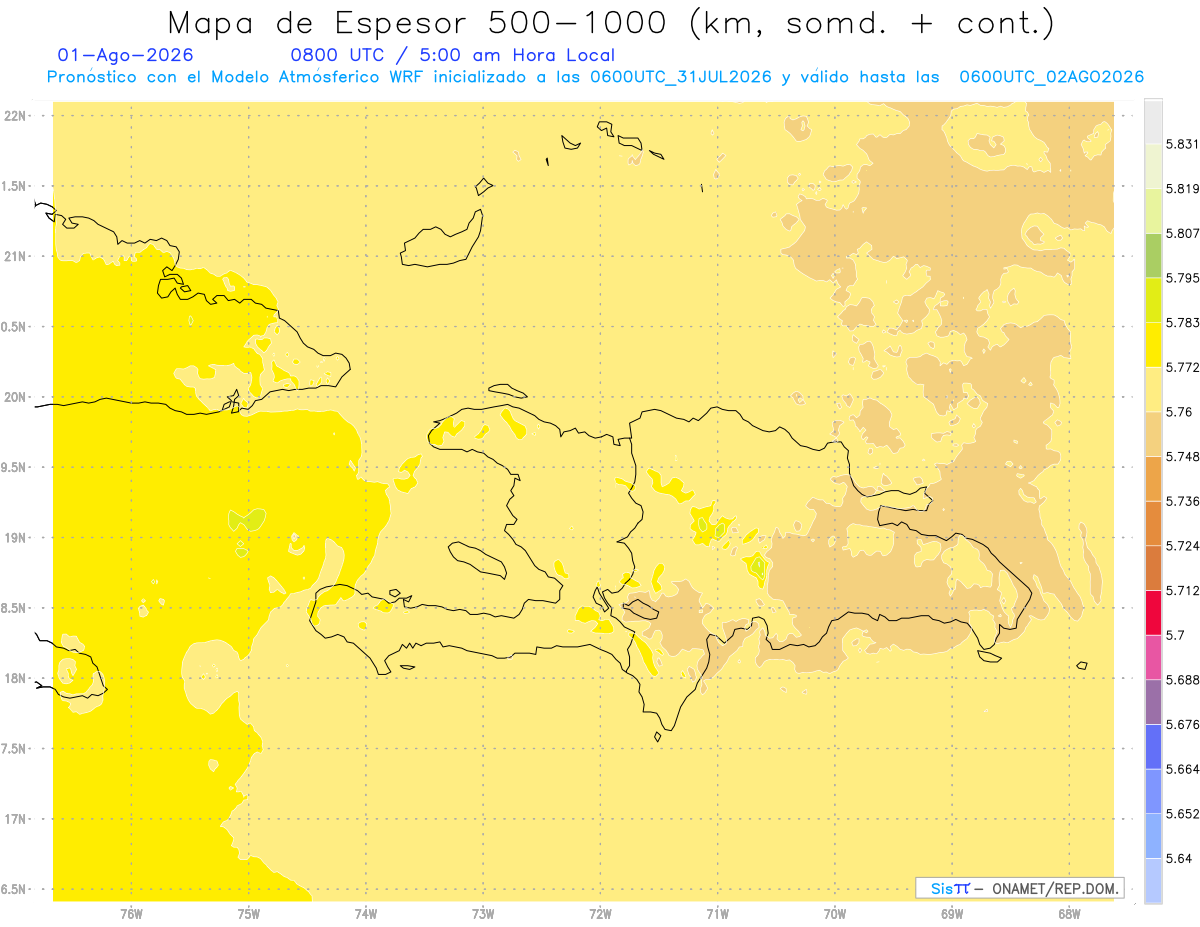Click the colorbar value "5.736"
This screenshot has height=927, width=1200.
(x=1183, y=502)
